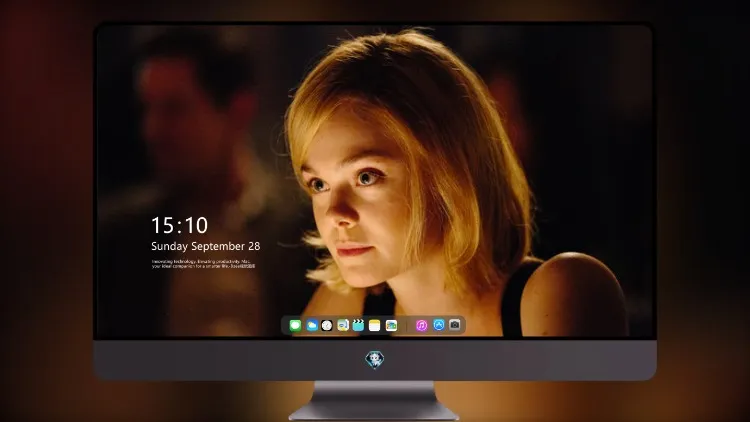Open the Camera app in the dock
The height and width of the screenshot is (422, 750).
[x=455, y=325]
